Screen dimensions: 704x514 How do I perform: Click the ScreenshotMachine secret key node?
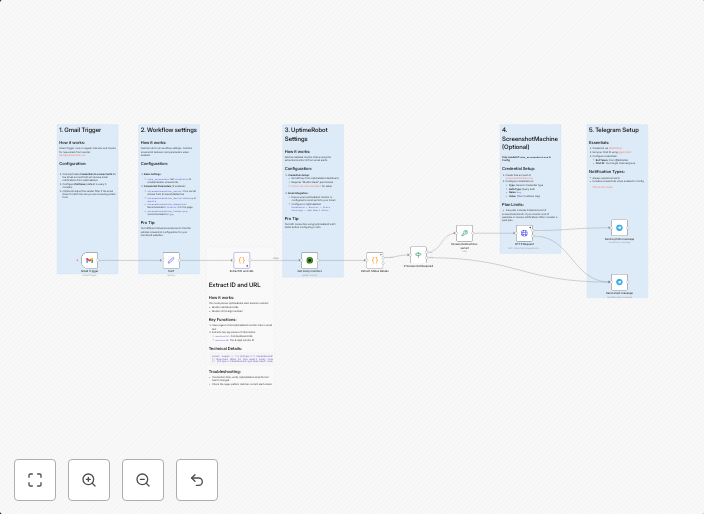point(464,233)
